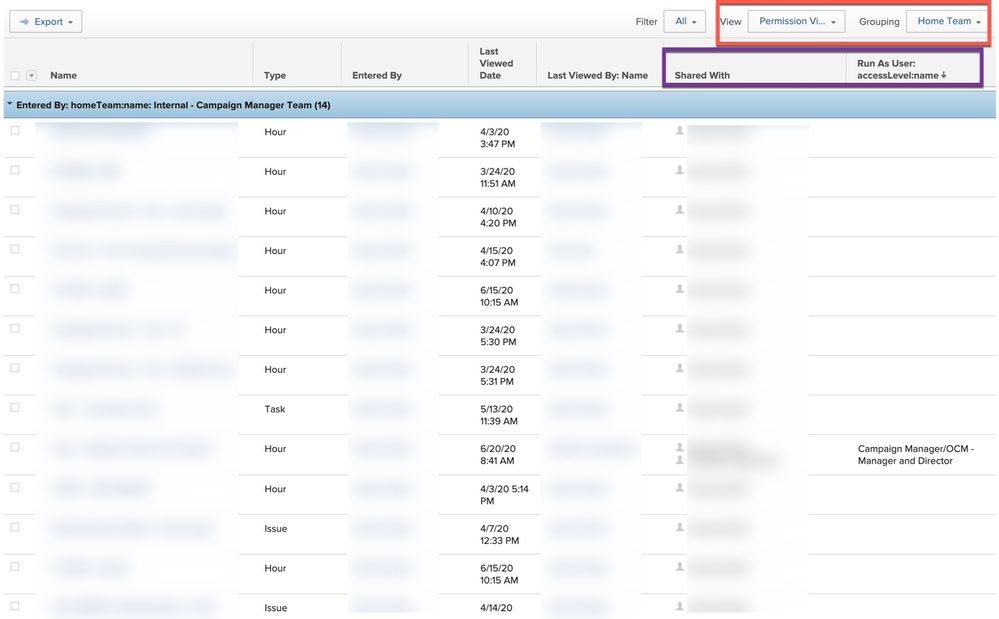This screenshot has height=619, width=999.
Task: Check the row viewed 3/24/20 11:51 AM
Action: click(14, 170)
